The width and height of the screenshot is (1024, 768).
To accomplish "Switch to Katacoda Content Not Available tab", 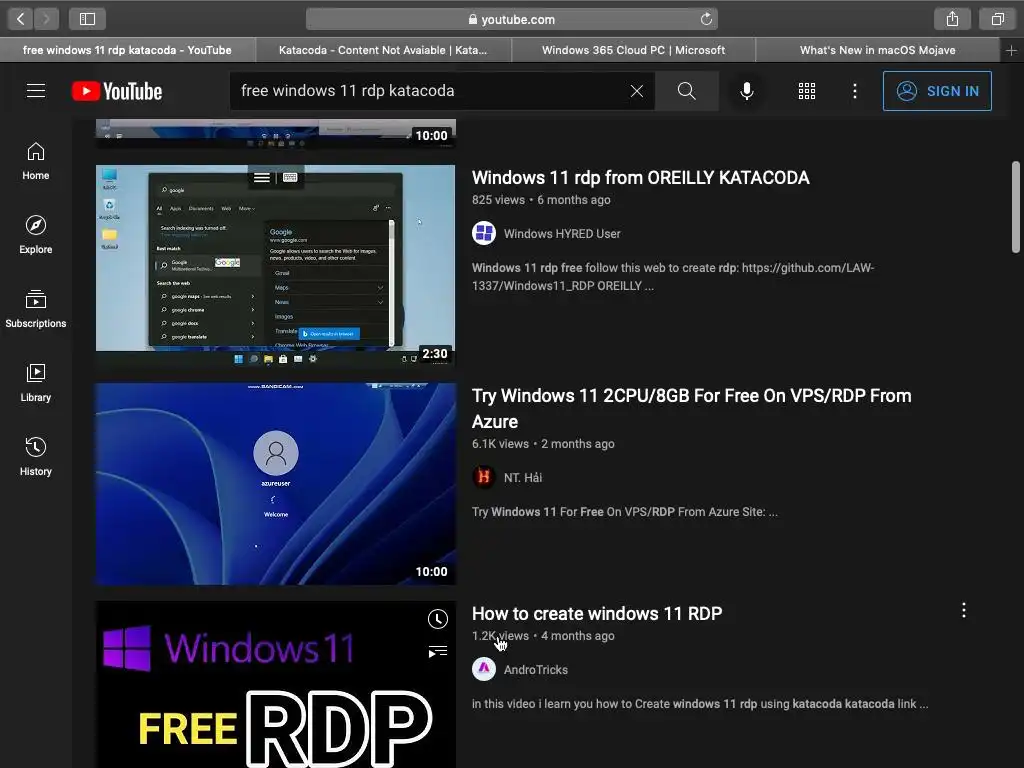I will [x=383, y=50].
